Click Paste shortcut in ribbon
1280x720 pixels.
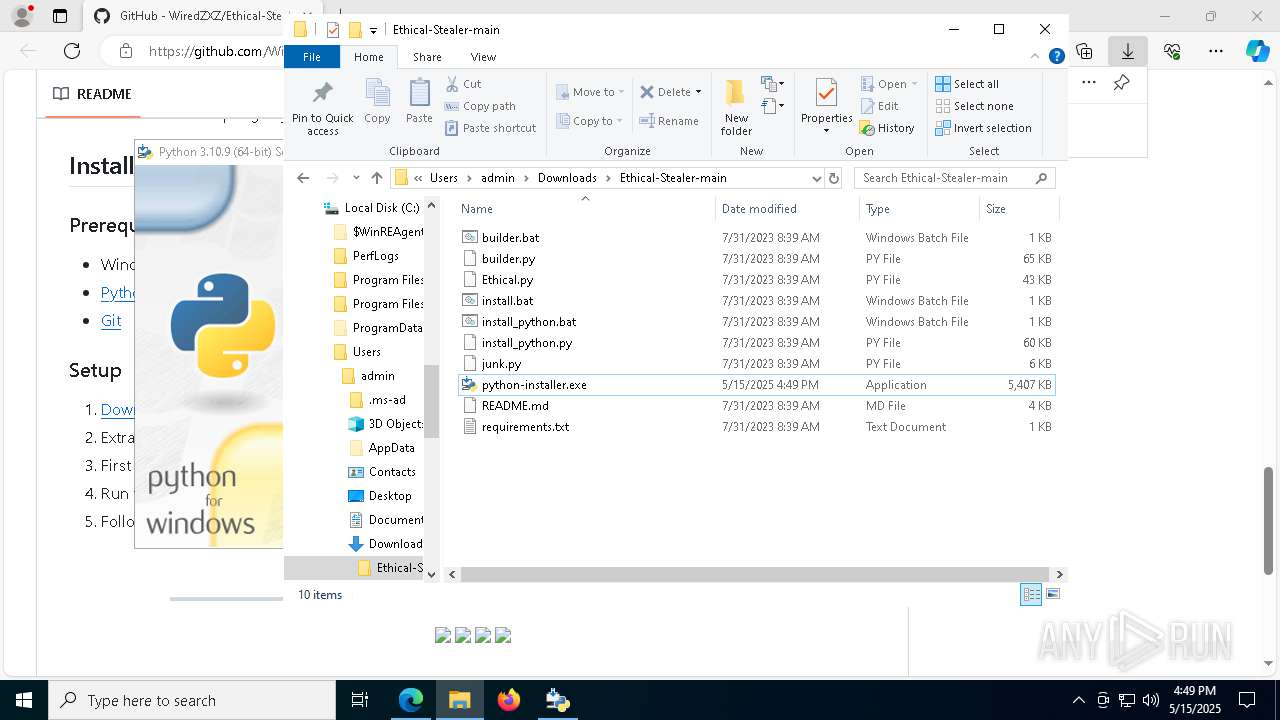[490, 128]
